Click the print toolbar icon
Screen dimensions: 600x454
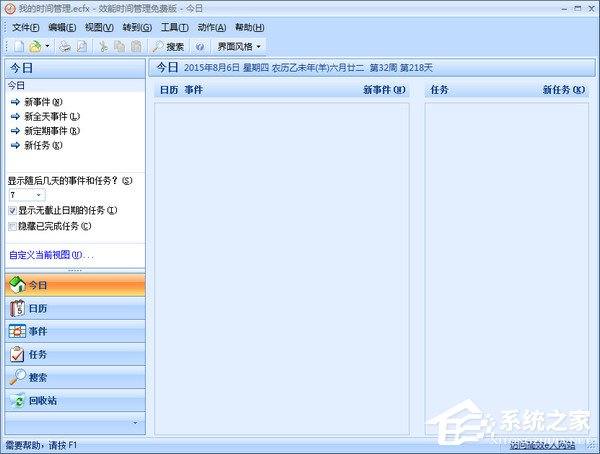tap(65, 47)
